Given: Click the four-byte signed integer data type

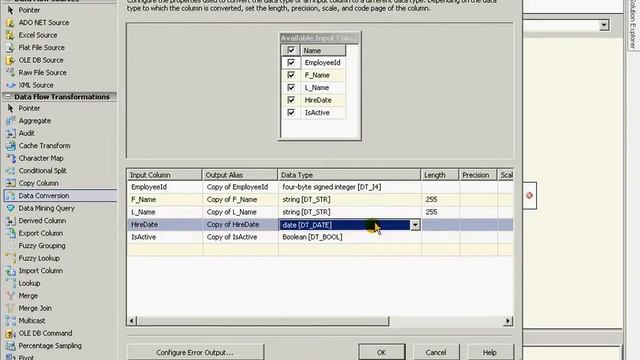Looking at the screenshot, I should click(349, 187).
